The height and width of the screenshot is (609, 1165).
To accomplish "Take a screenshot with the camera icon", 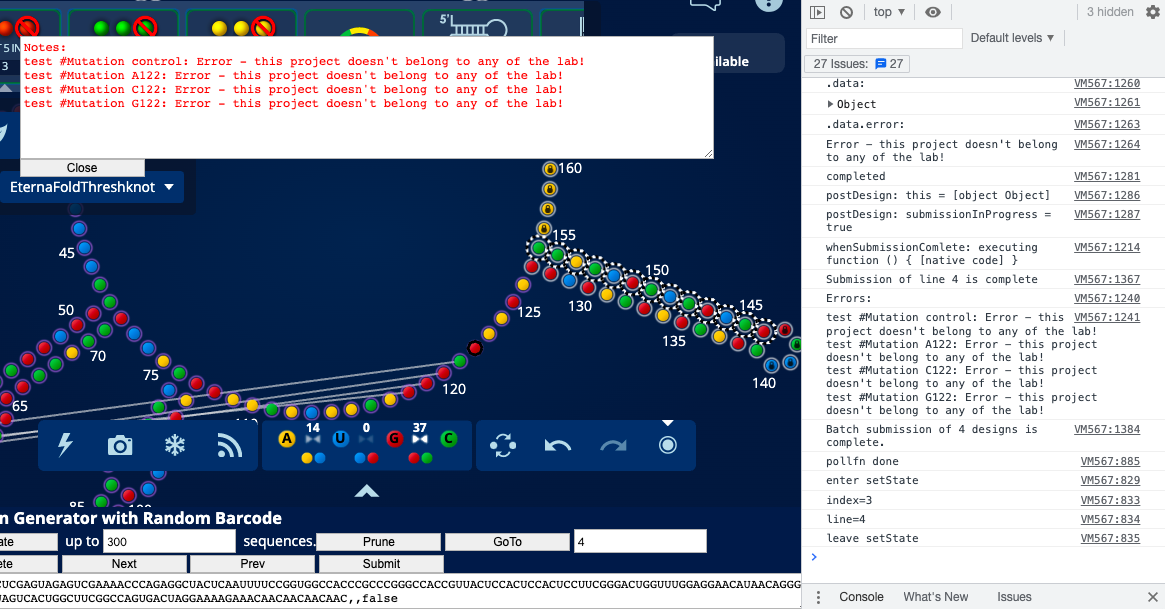I will tap(120, 445).
